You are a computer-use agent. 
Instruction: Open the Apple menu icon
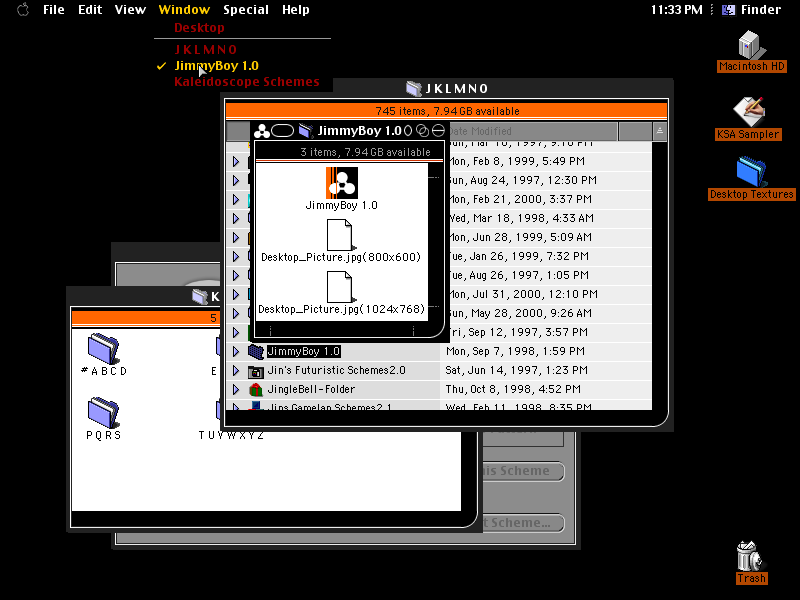tap(23, 10)
